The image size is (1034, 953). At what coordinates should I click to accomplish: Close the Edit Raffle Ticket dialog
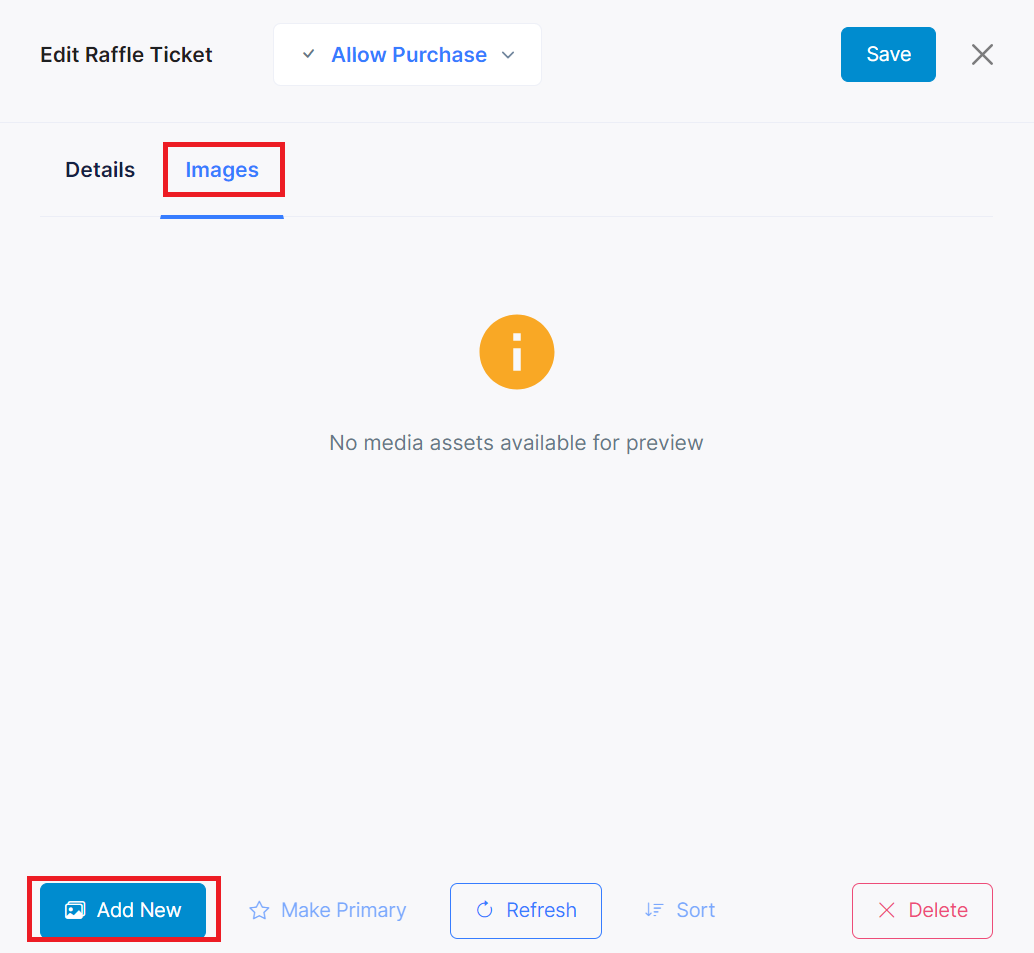[x=982, y=55]
